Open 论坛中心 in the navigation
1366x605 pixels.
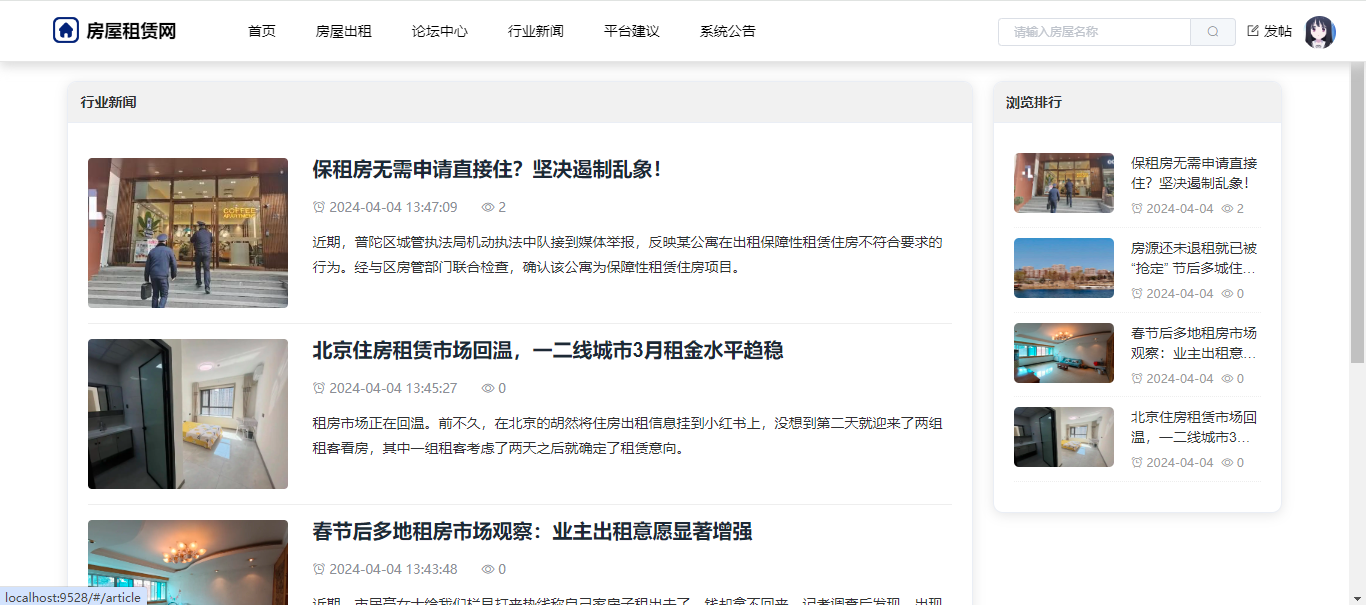pyautogui.click(x=440, y=31)
